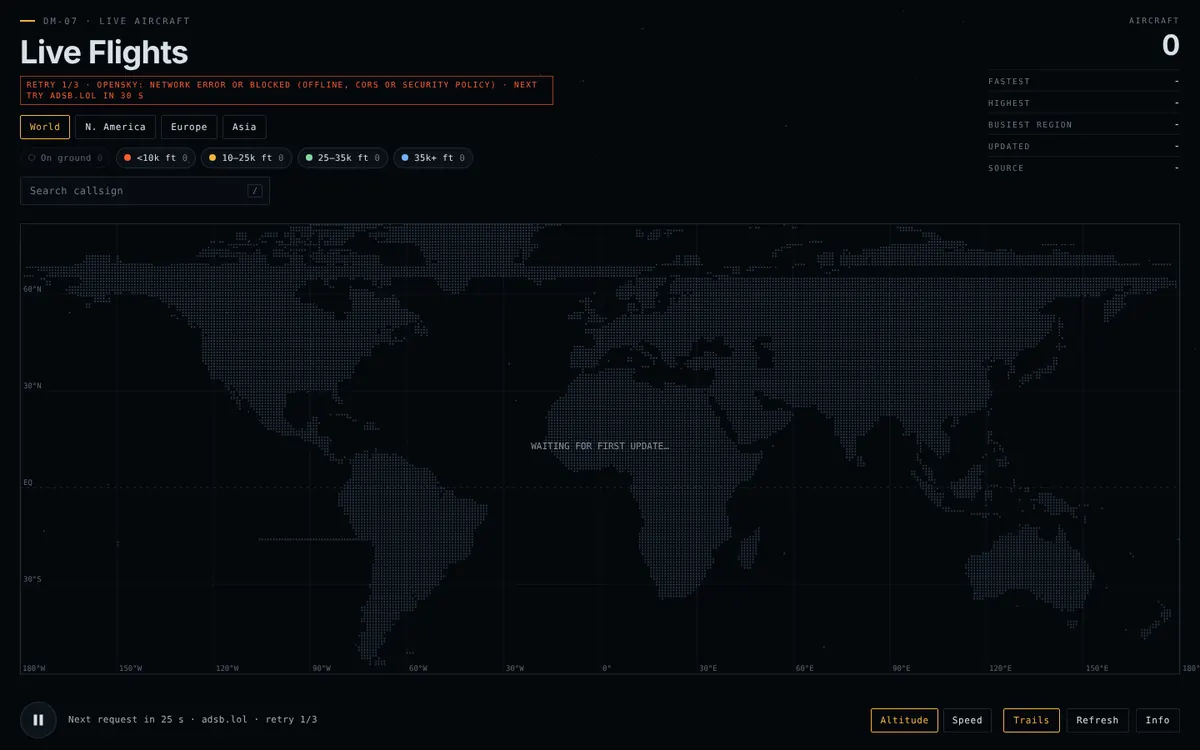Screen dimensions: 1200x750
Task: Click the 150°W longitude label
Action: 130,668
